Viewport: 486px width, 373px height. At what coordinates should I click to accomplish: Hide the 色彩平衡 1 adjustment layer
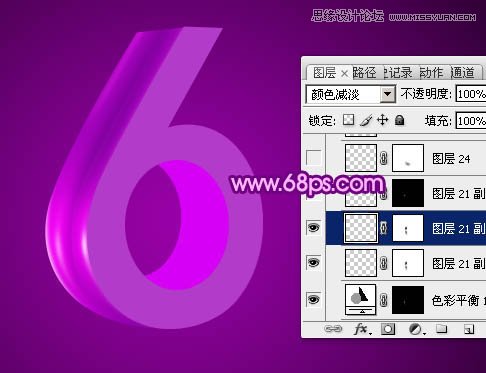pos(314,299)
